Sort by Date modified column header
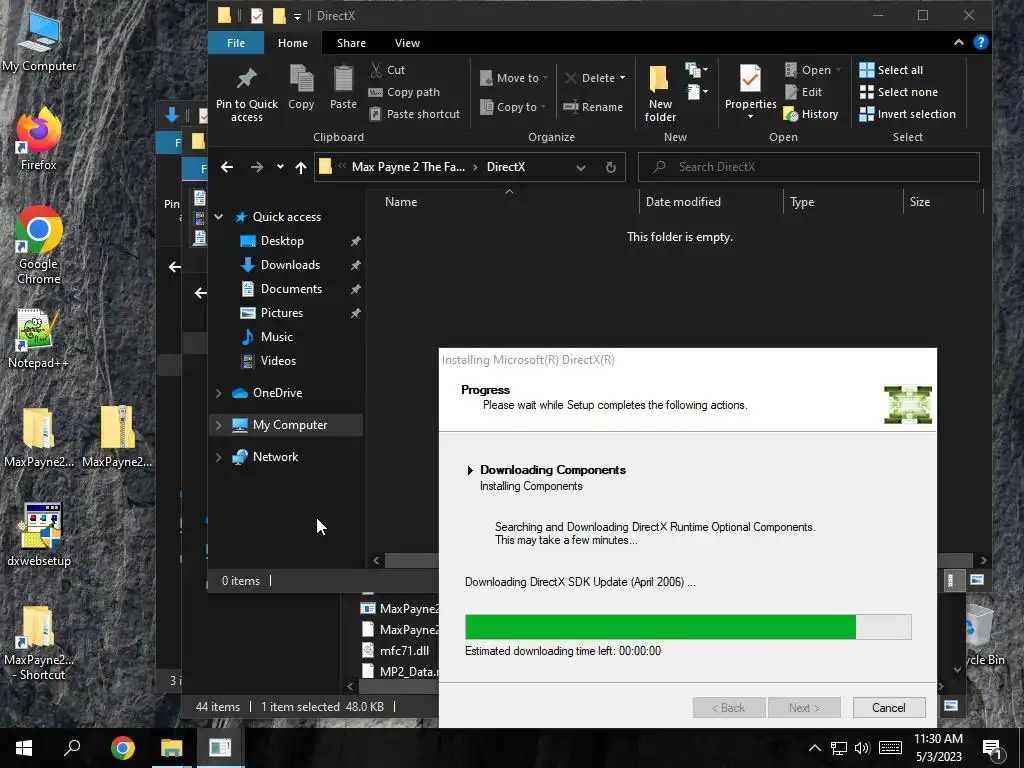This screenshot has width=1024, height=768. (x=682, y=202)
